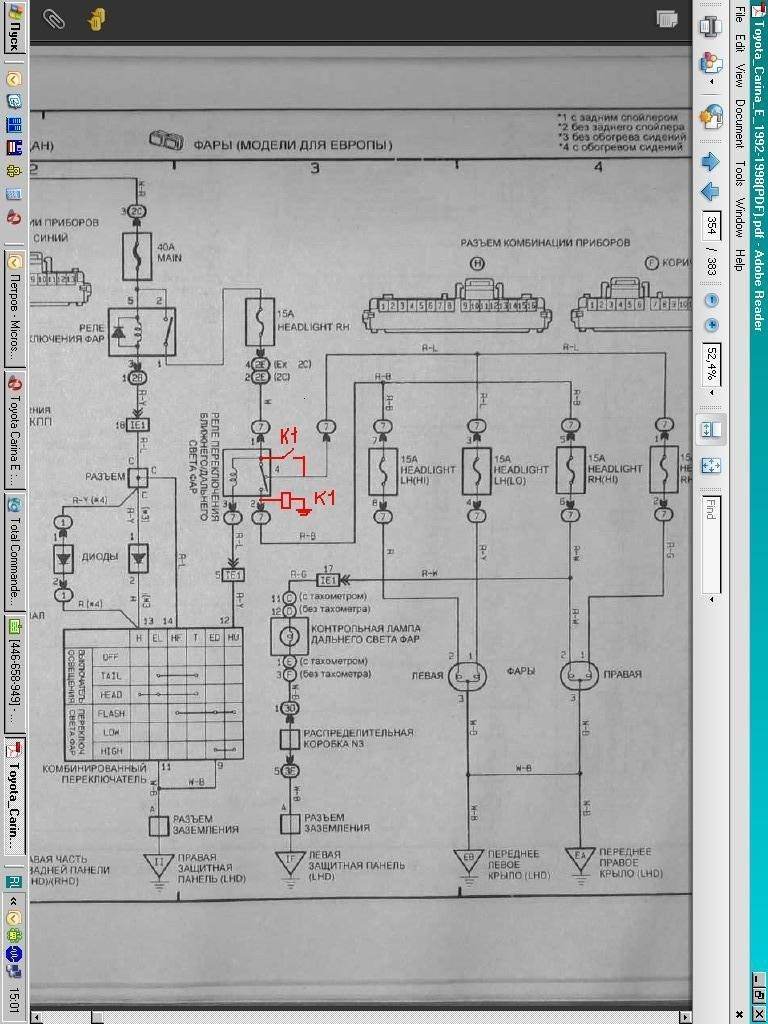
Task: Click the Print icon in the toolbar
Action: 711,27
